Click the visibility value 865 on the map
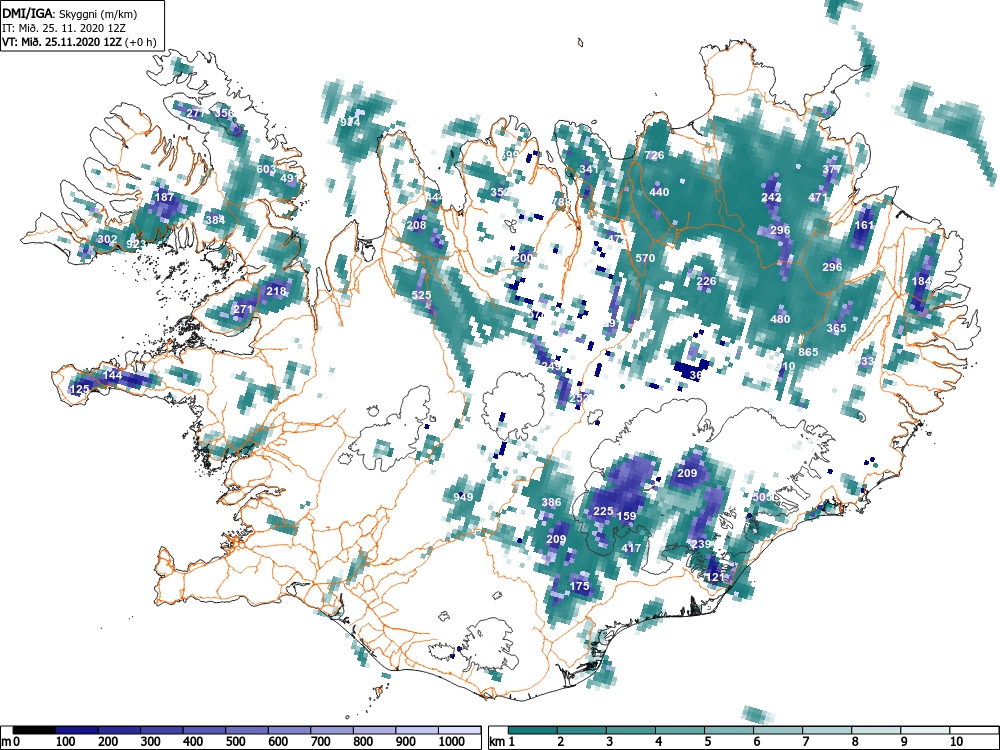The height and width of the screenshot is (750, 1000). [808, 351]
